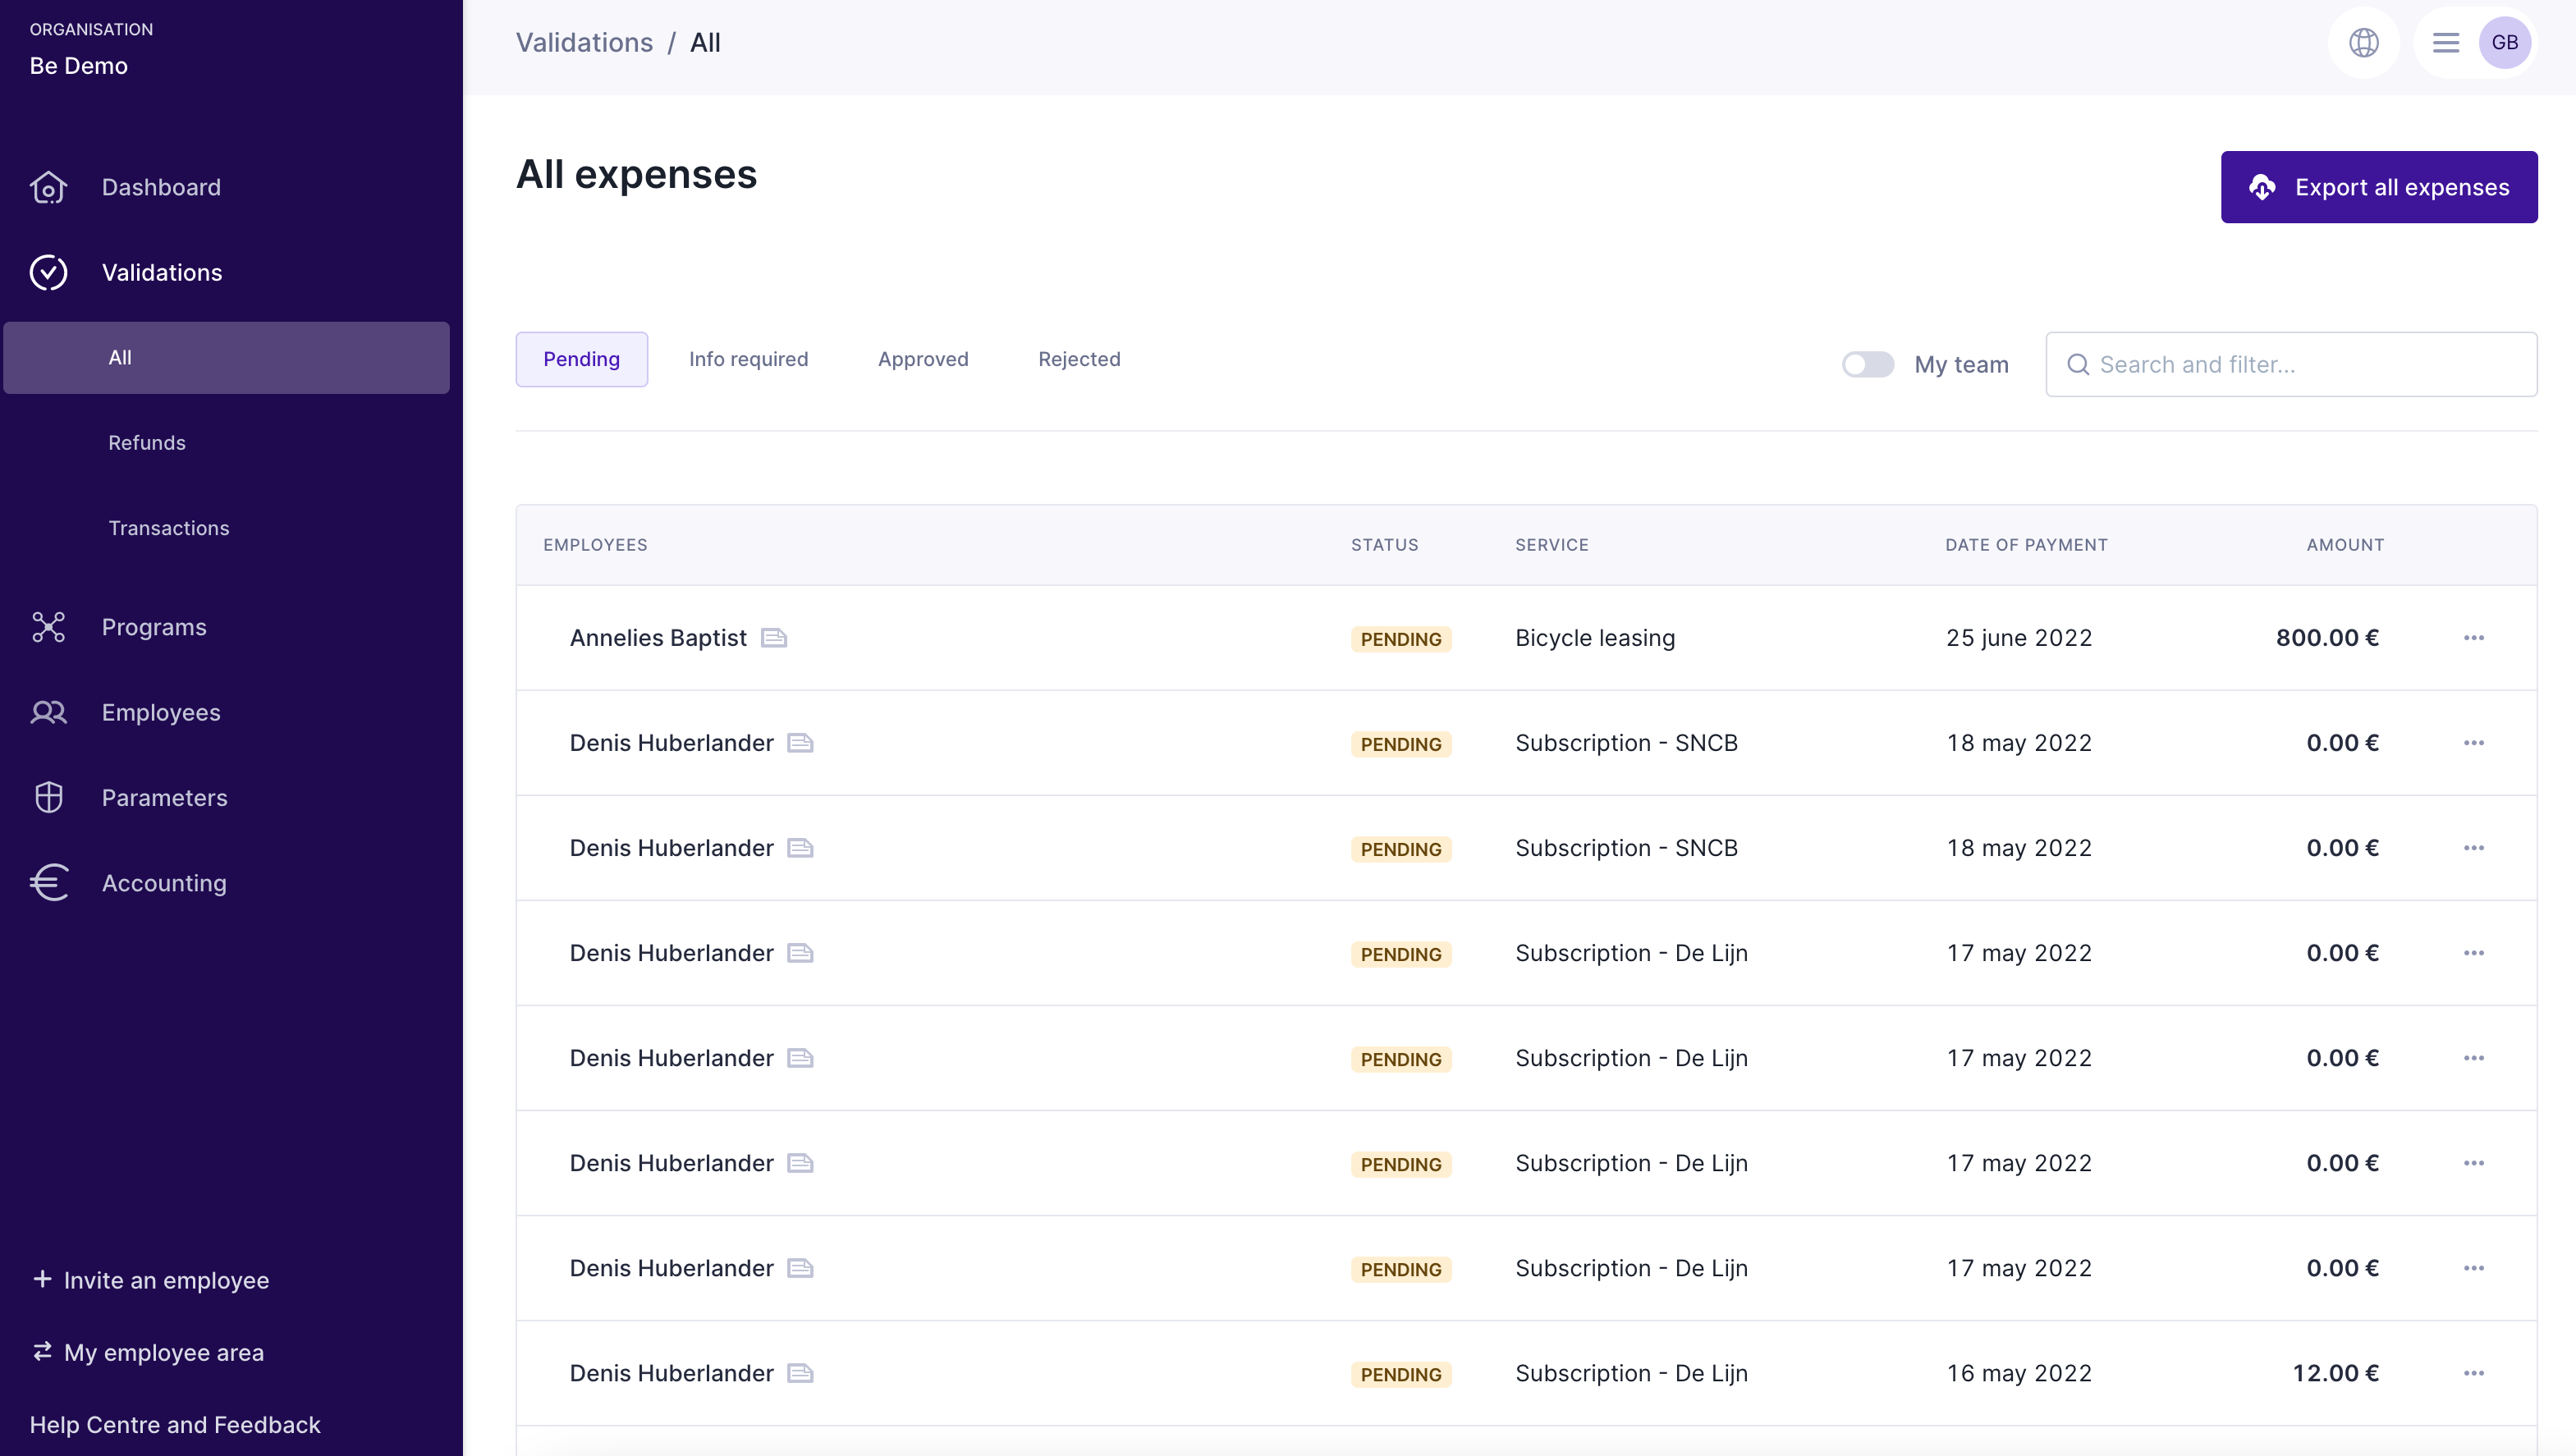Open the language globe icon
The width and height of the screenshot is (2576, 1456).
[2363, 43]
